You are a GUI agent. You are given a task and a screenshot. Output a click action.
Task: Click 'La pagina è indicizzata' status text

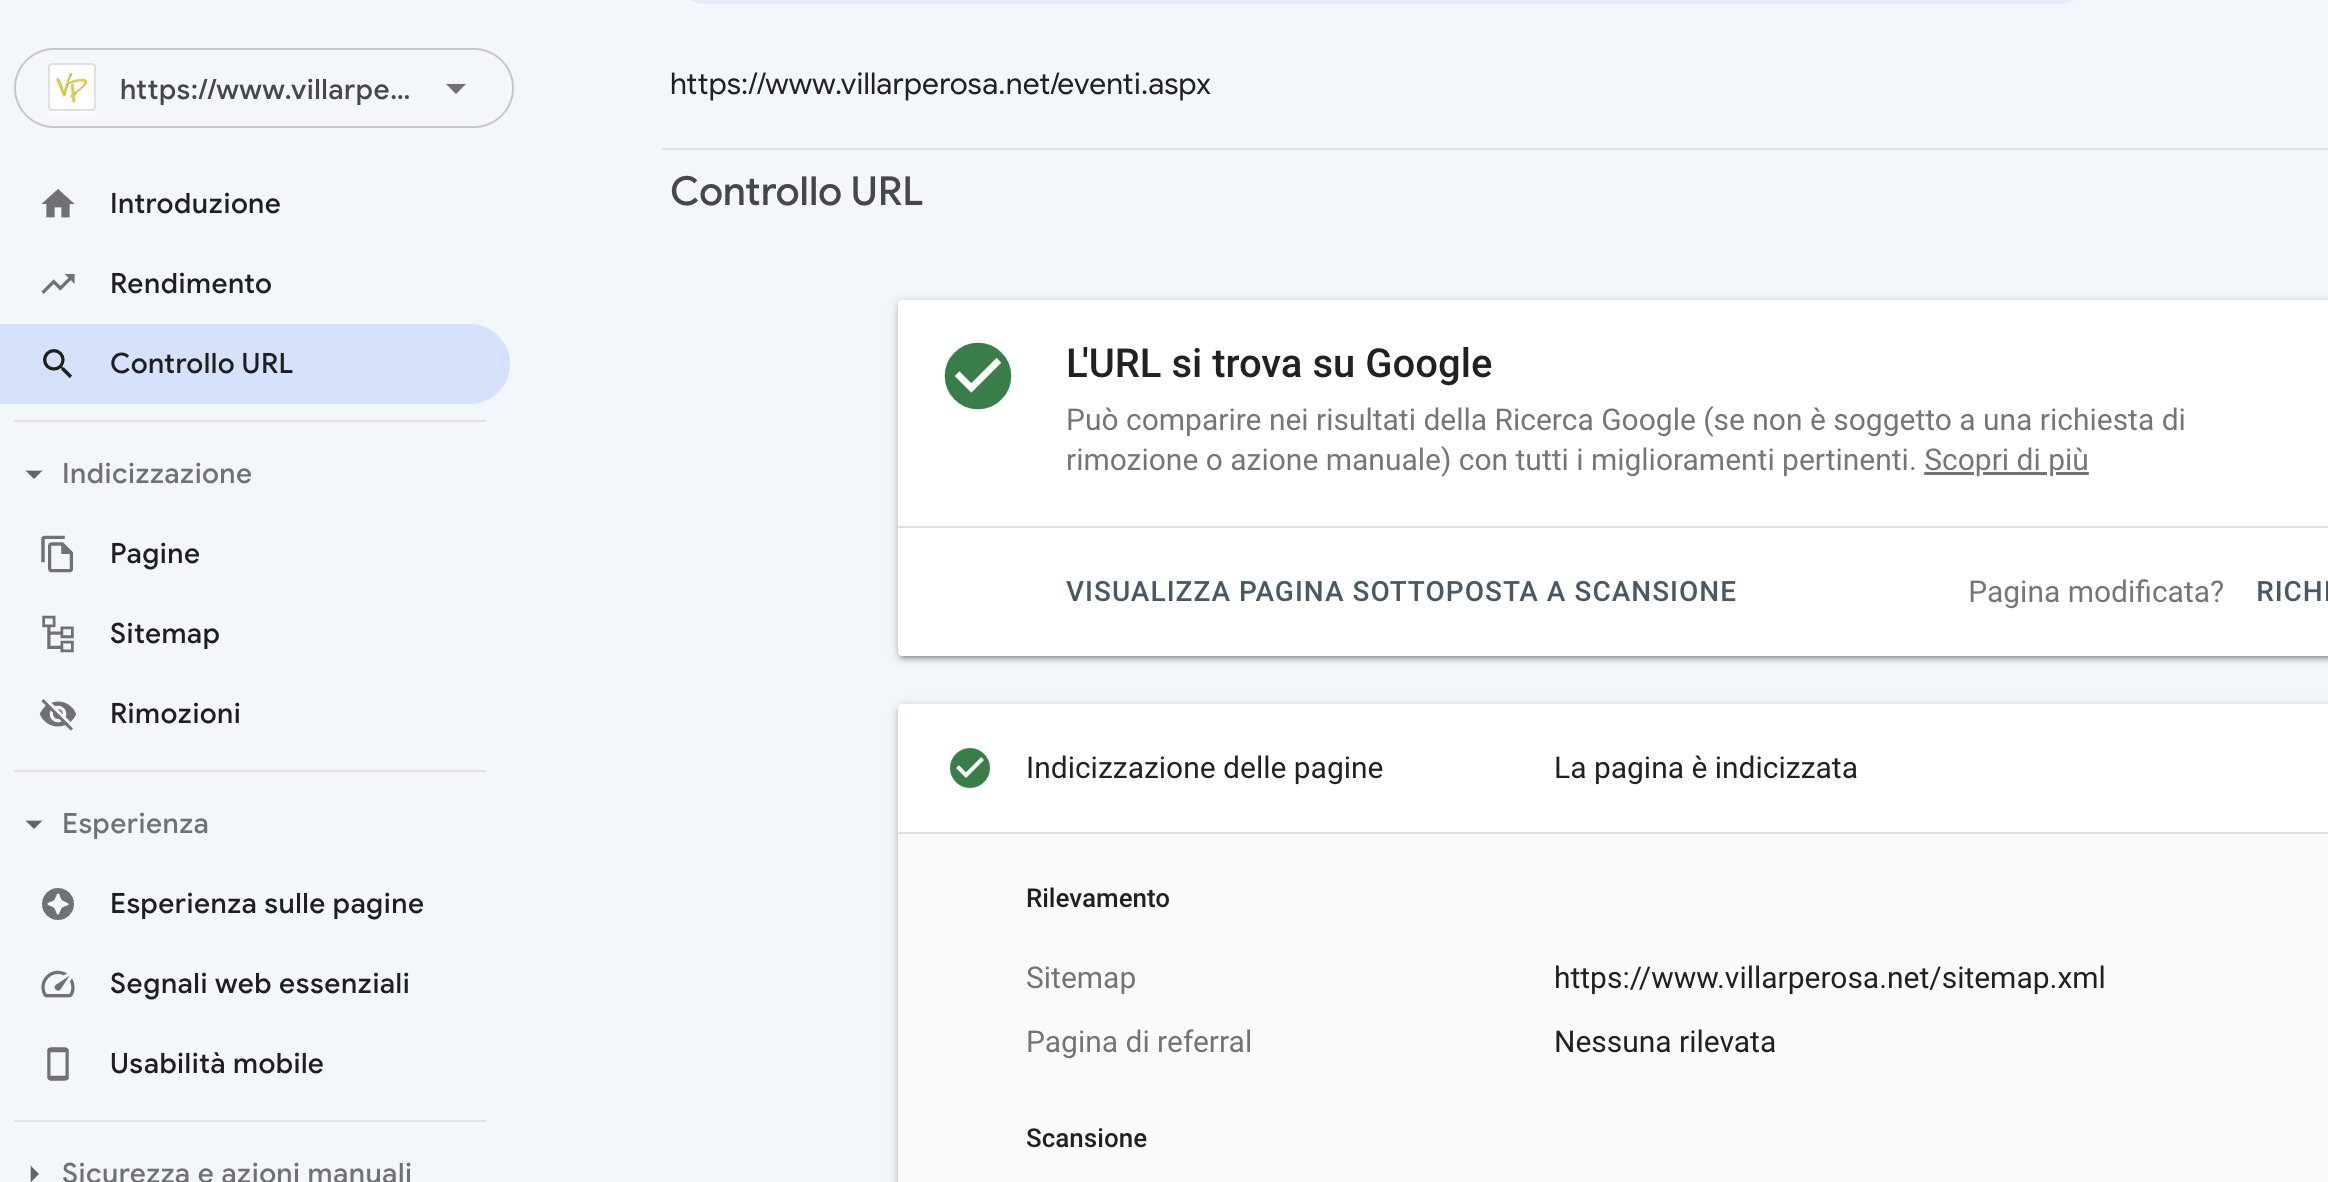[x=1705, y=768]
